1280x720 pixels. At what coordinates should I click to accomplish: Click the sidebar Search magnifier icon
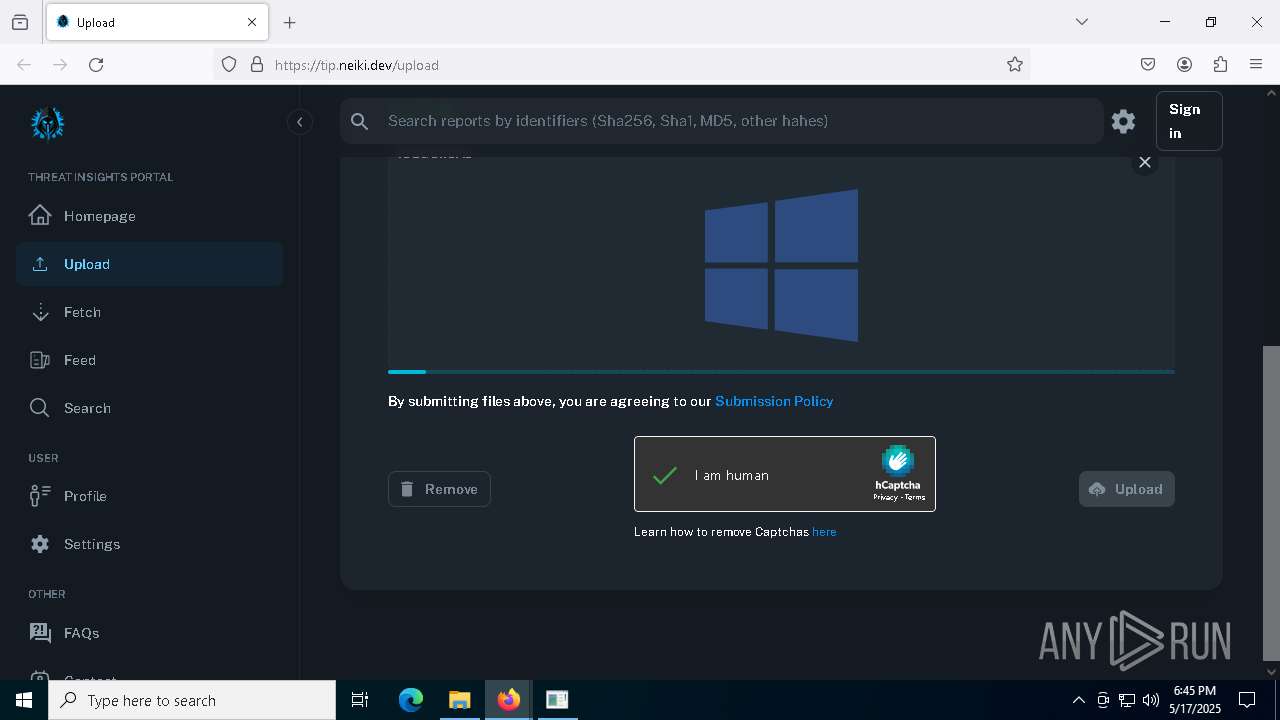40,408
